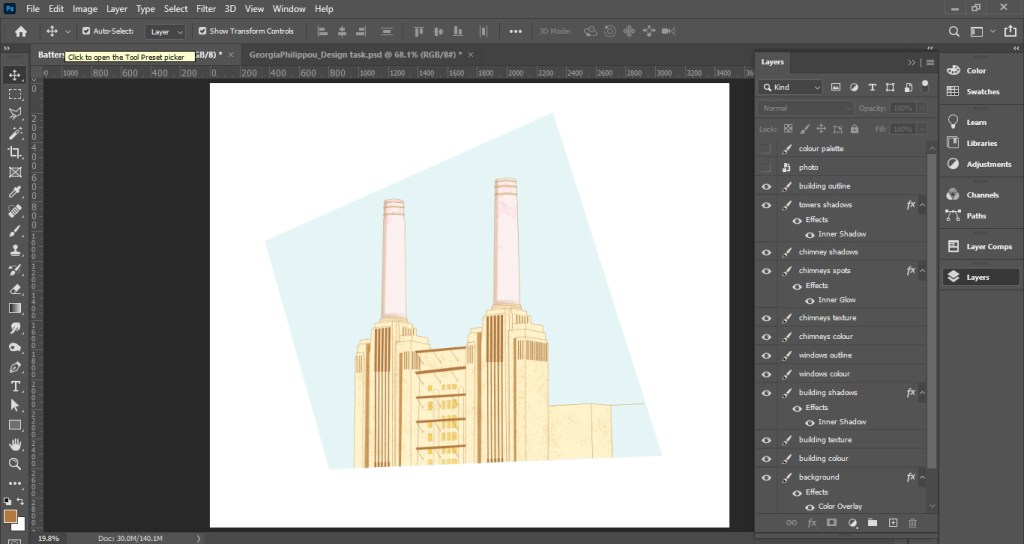Select the Hand tool

[x=15, y=445]
